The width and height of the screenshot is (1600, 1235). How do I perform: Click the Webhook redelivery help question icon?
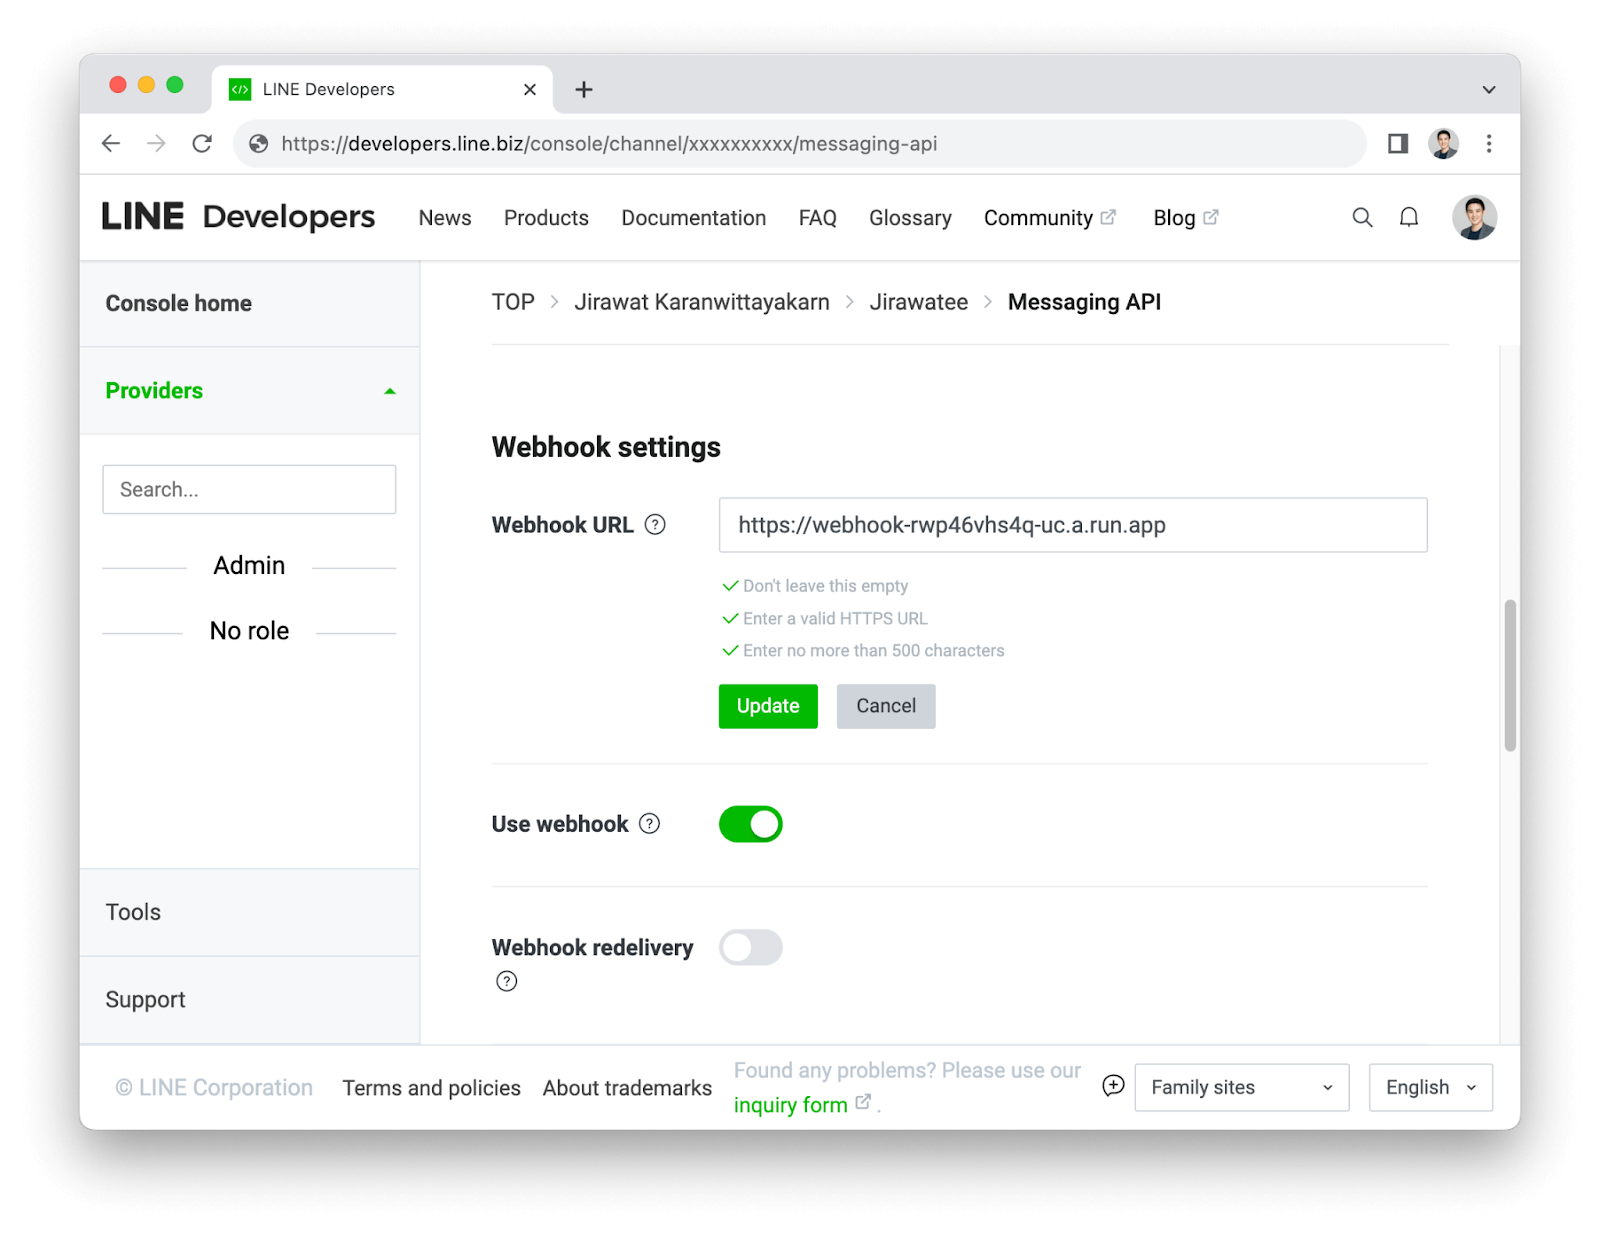(x=507, y=981)
